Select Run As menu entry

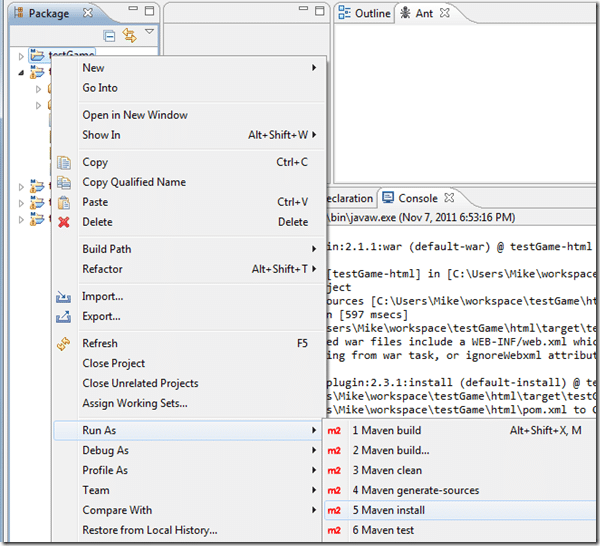coord(189,430)
